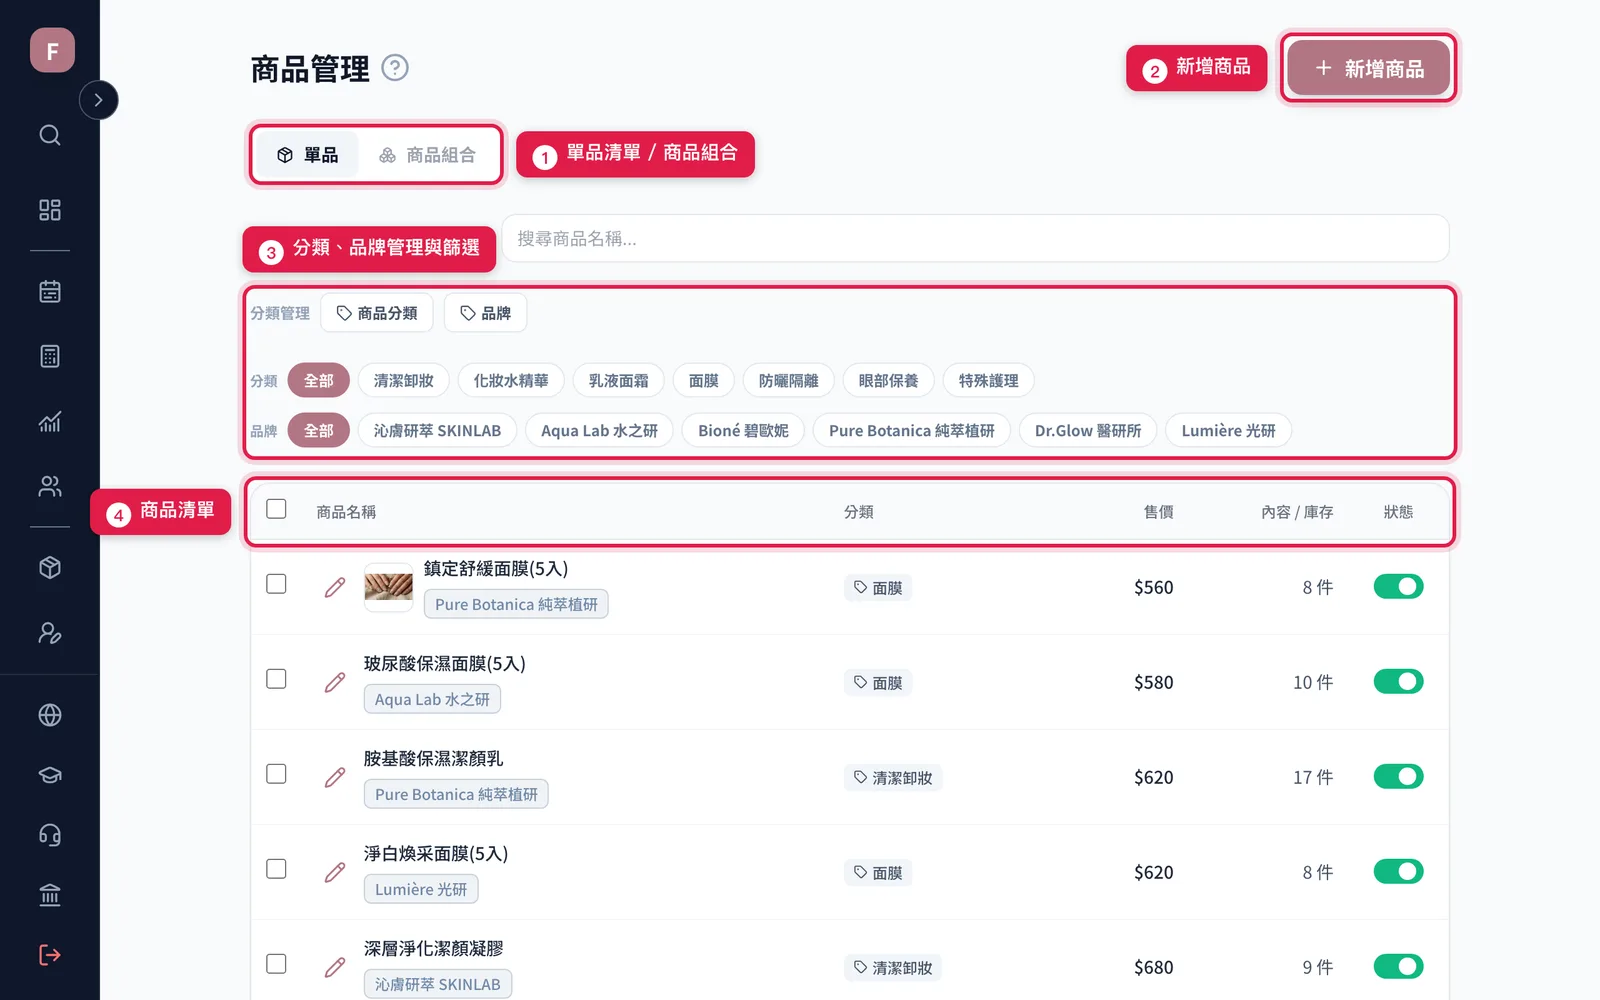1600x1000 pixels.
Task: Click the 鎮定舒緩面膜 product thumbnail
Action: pyautogui.click(x=388, y=587)
